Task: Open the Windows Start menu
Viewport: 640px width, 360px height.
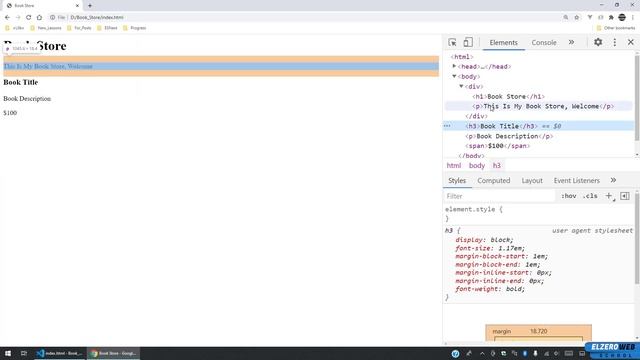Action: (8, 353)
